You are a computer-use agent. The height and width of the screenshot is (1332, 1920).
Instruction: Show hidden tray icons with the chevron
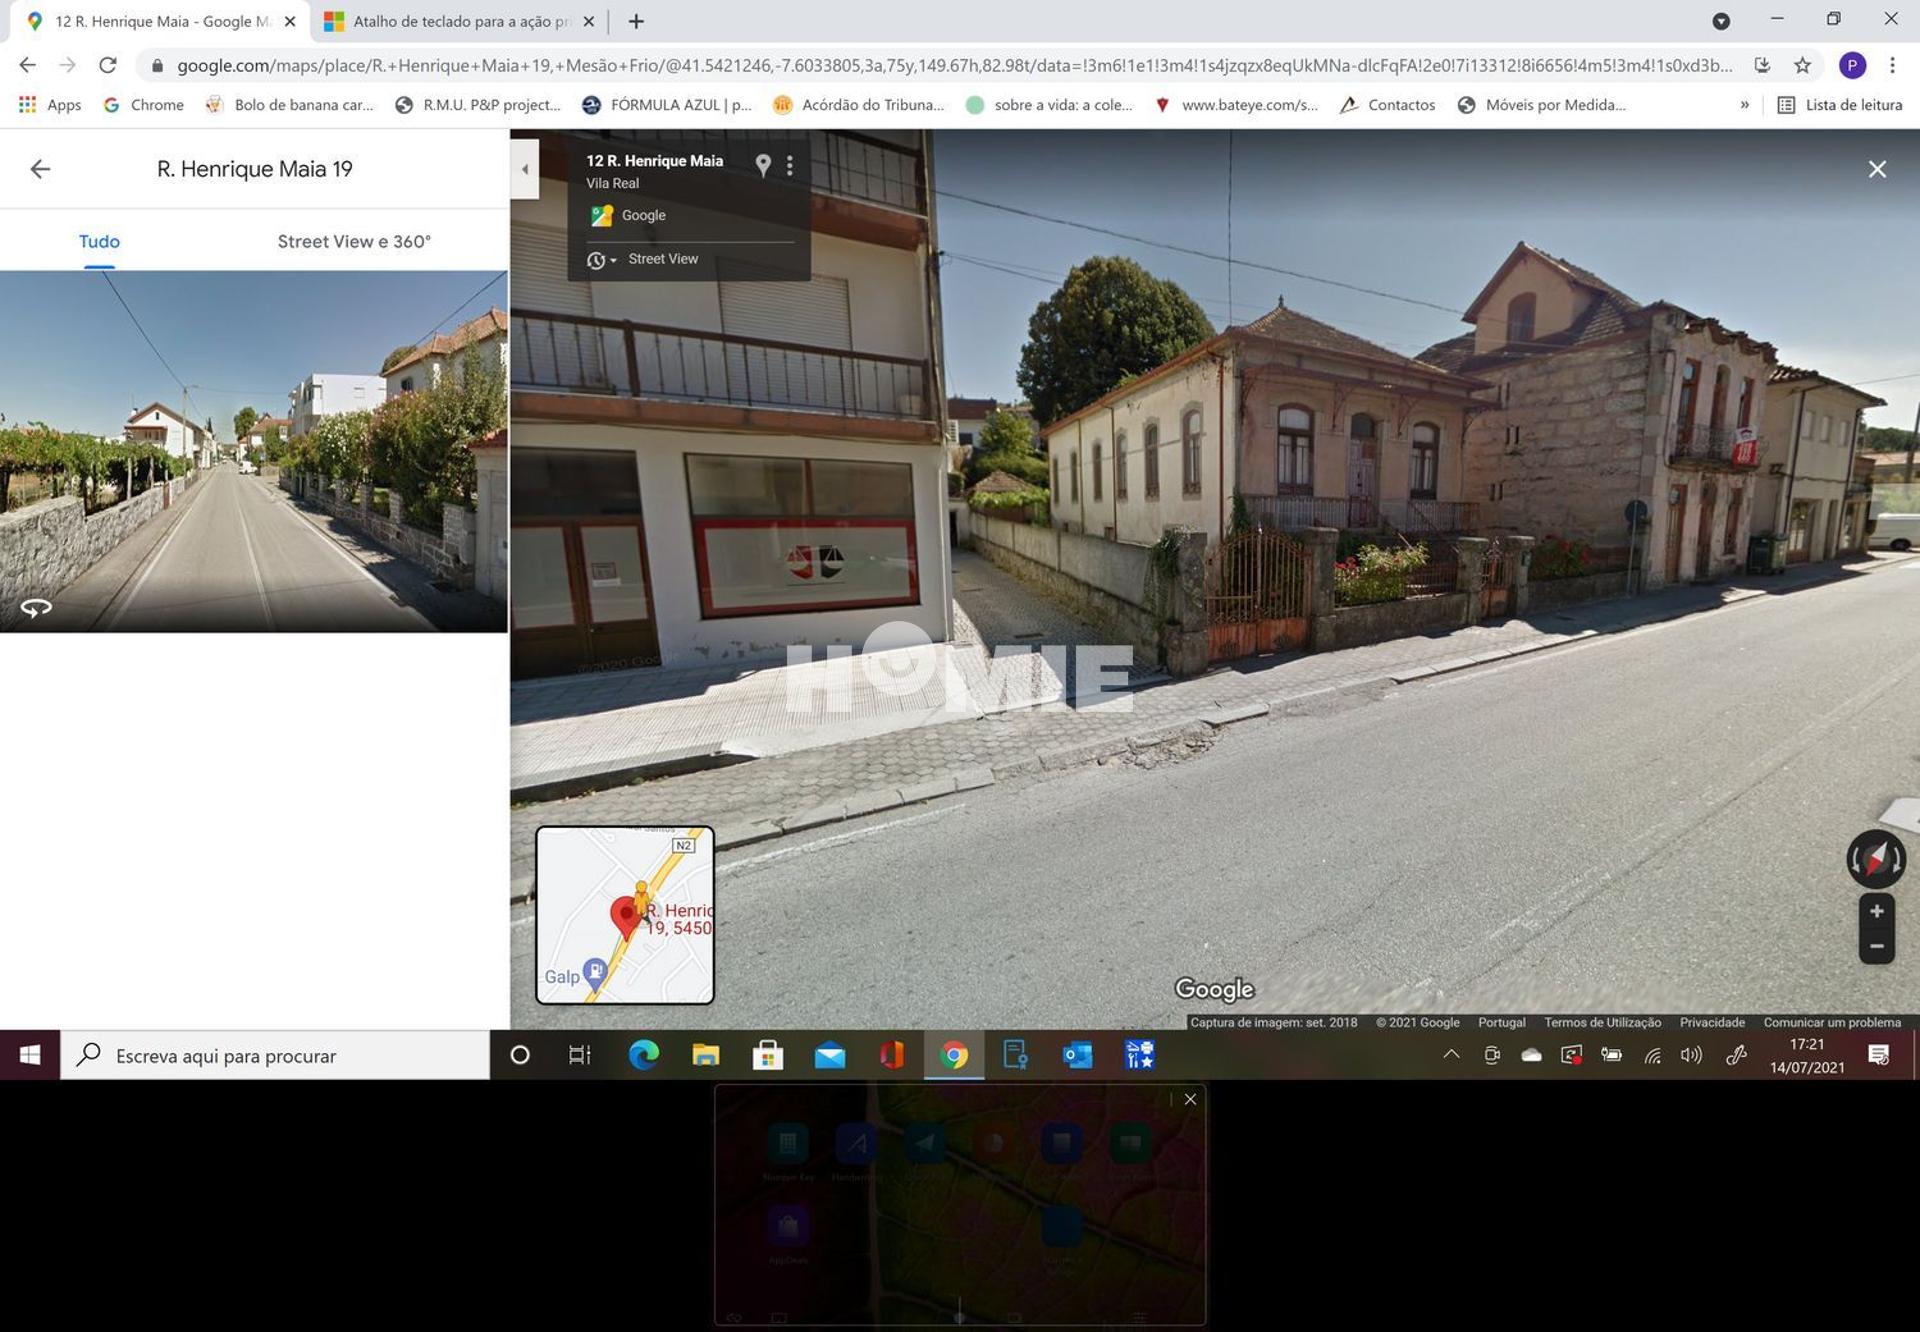[x=1451, y=1055]
